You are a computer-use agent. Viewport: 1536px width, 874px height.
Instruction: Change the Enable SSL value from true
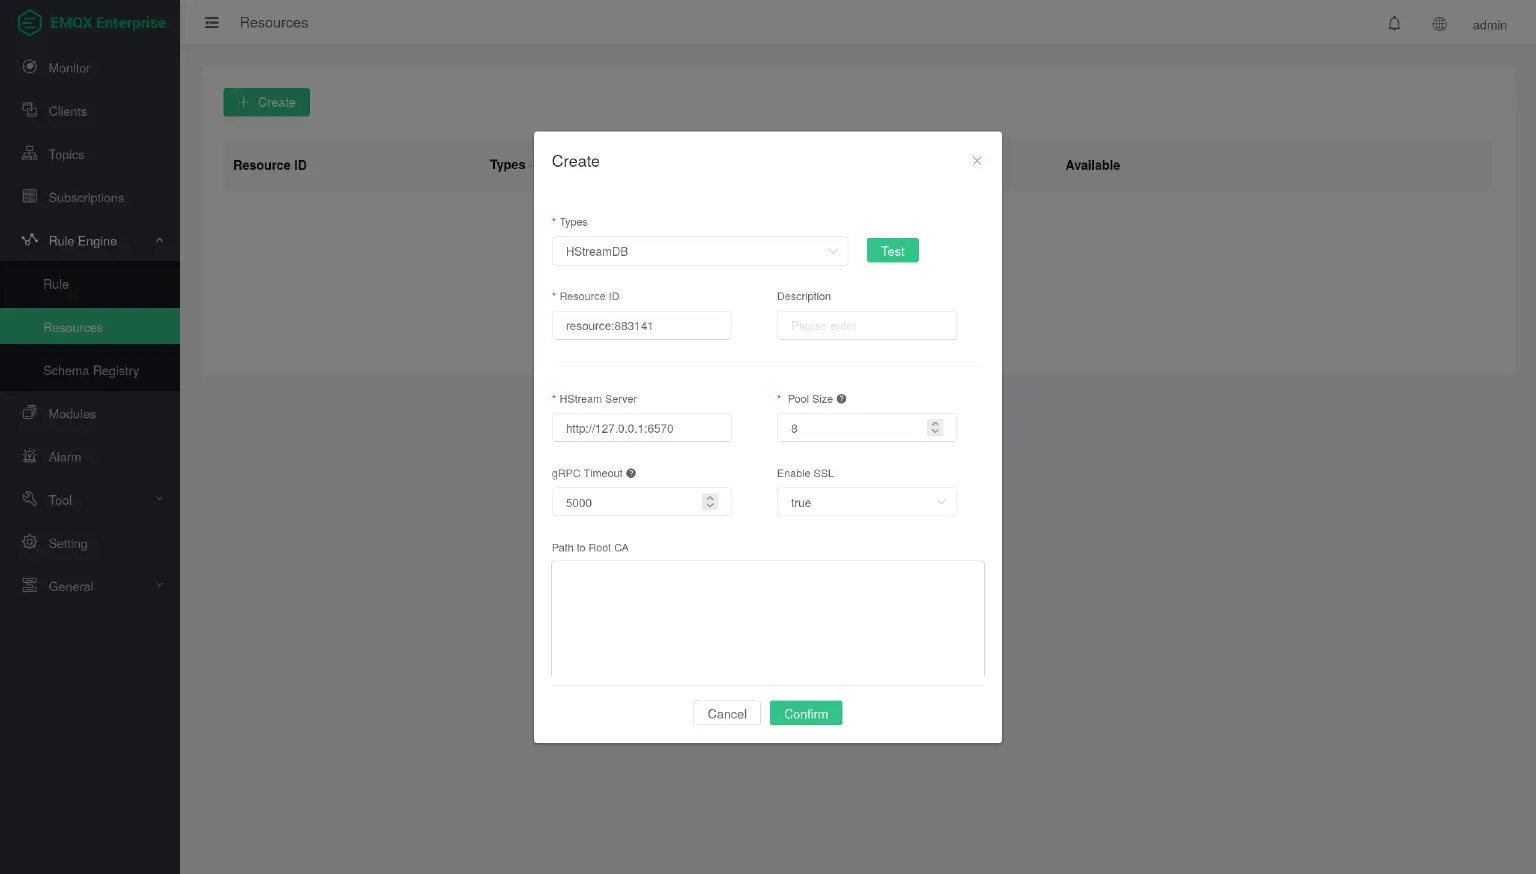point(866,501)
